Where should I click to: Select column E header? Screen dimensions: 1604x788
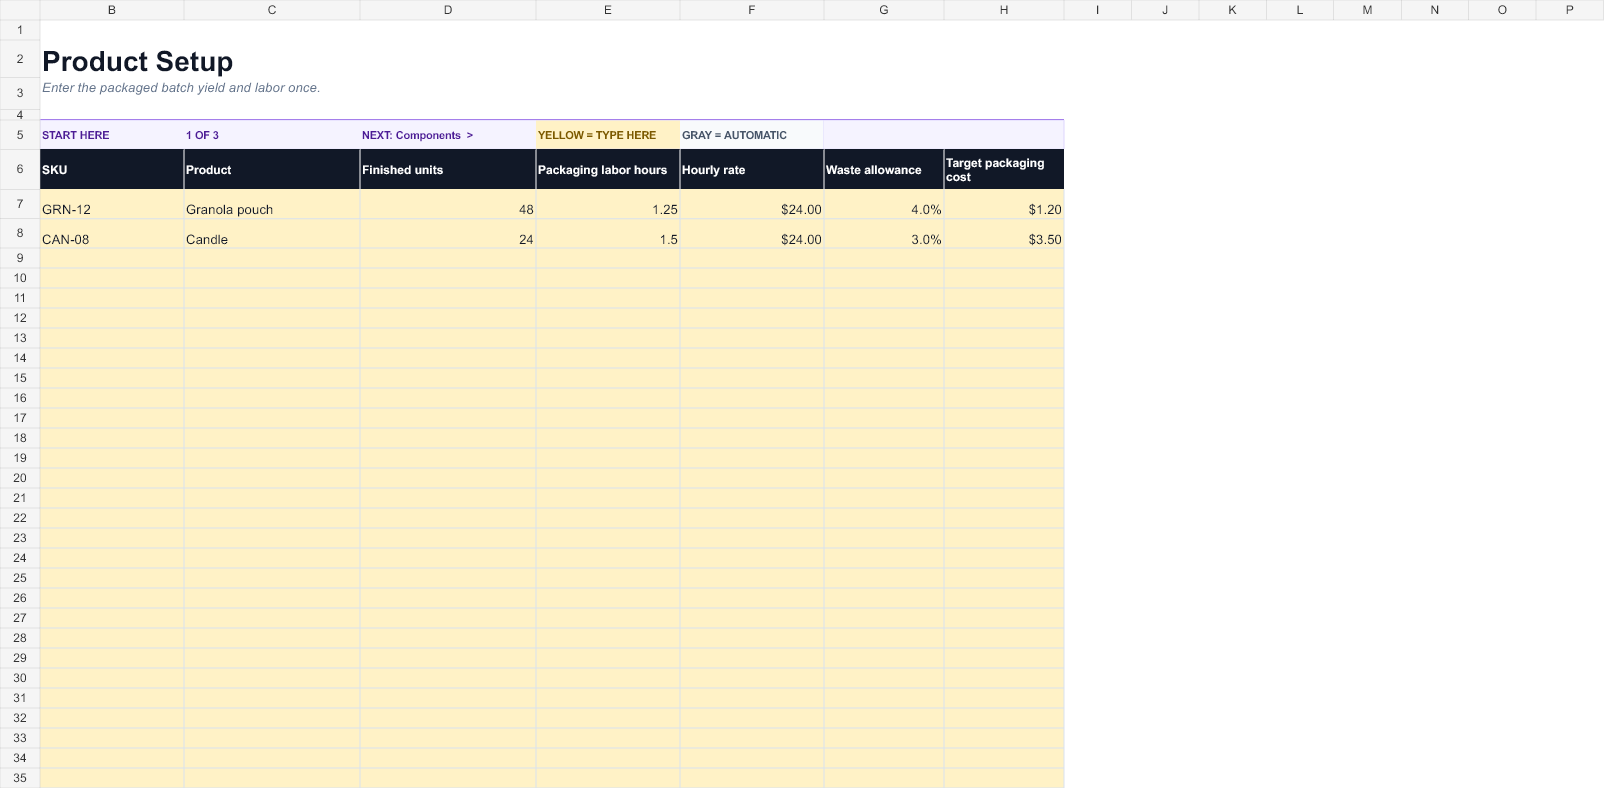(608, 10)
